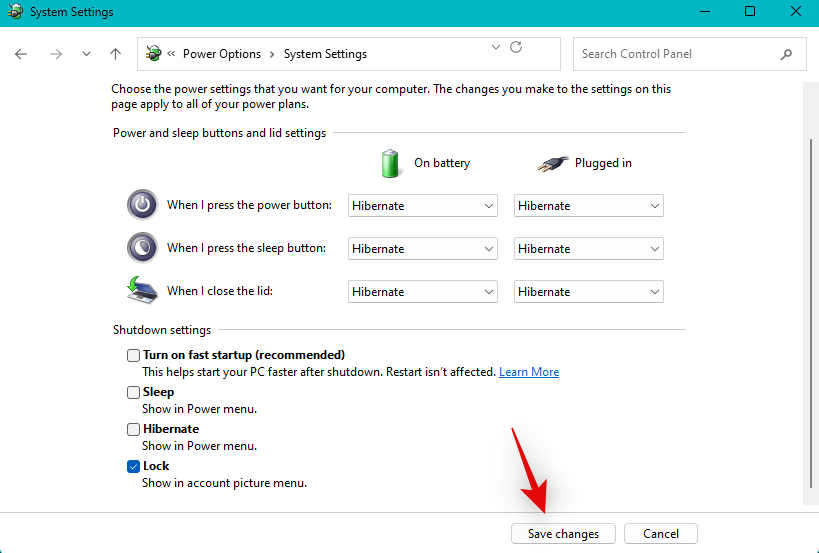Click the System Settings title bar icon
The height and width of the screenshot is (553, 819).
point(15,11)
